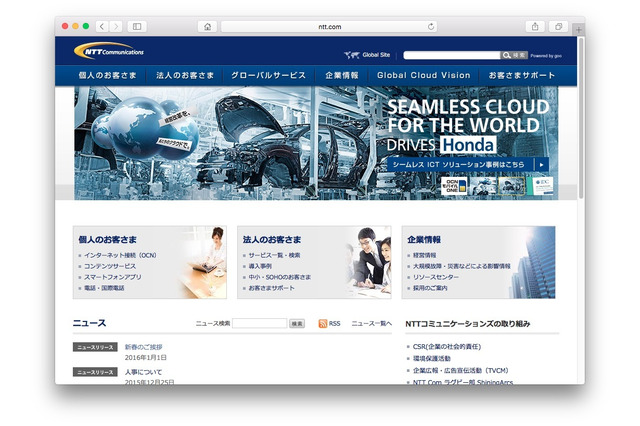This screenshot has width=640, height=426.
Task: Go forward with Safari's forward arrow
Action: 116,27
